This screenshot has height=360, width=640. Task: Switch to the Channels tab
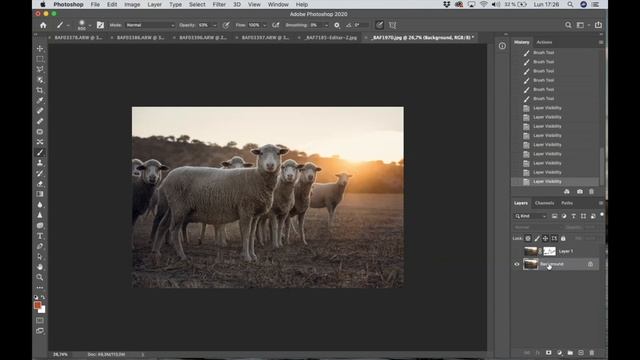tap(544, 203)
